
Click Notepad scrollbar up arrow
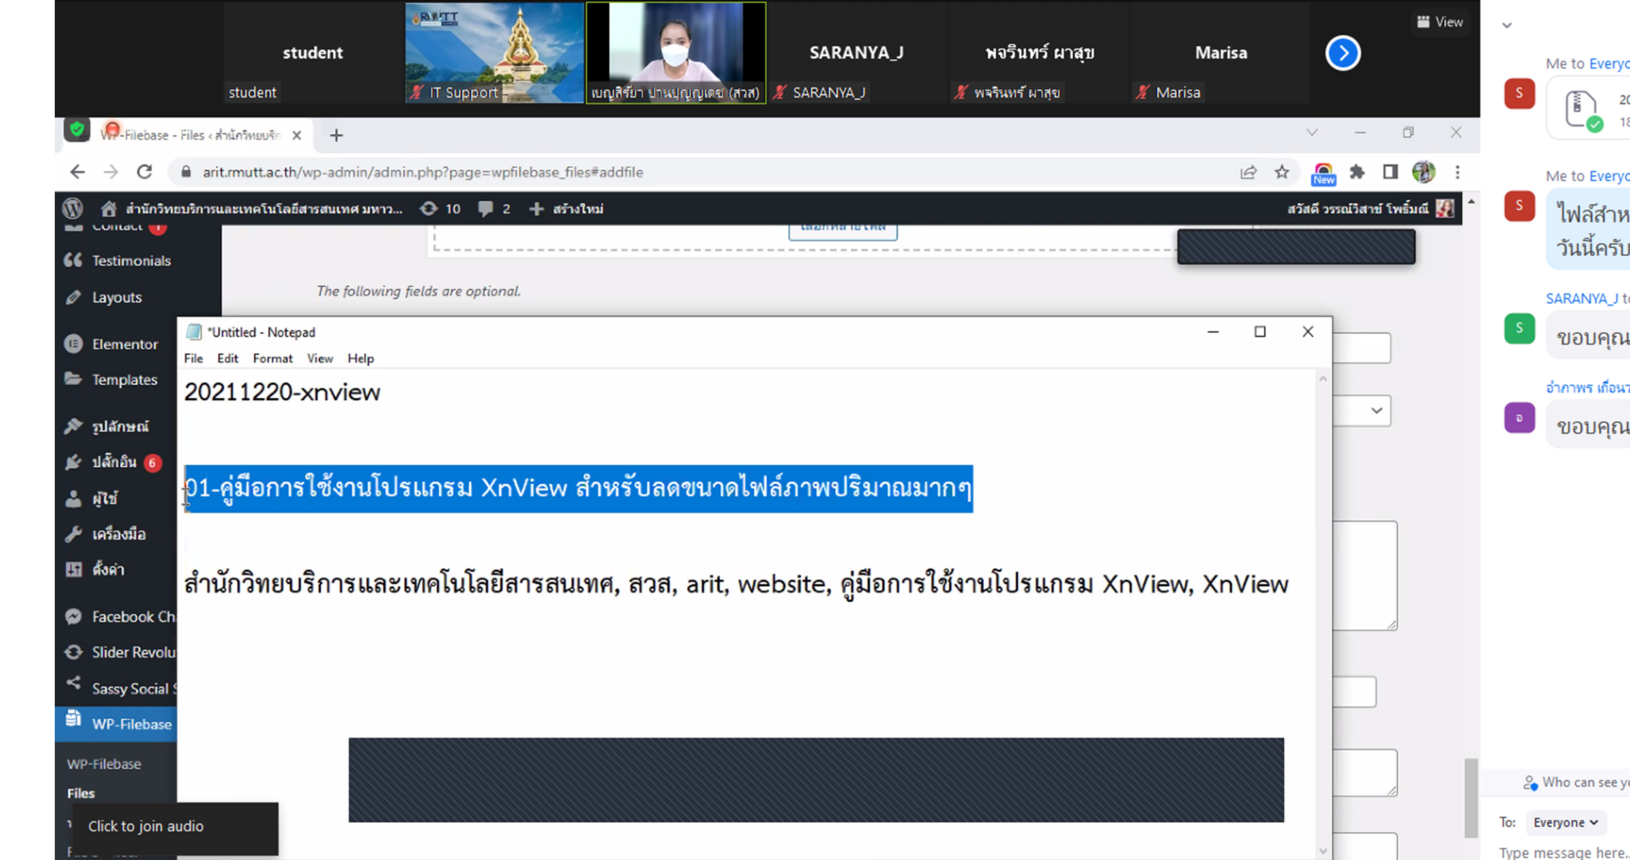pyautogui.click(x=1323, y=379)
